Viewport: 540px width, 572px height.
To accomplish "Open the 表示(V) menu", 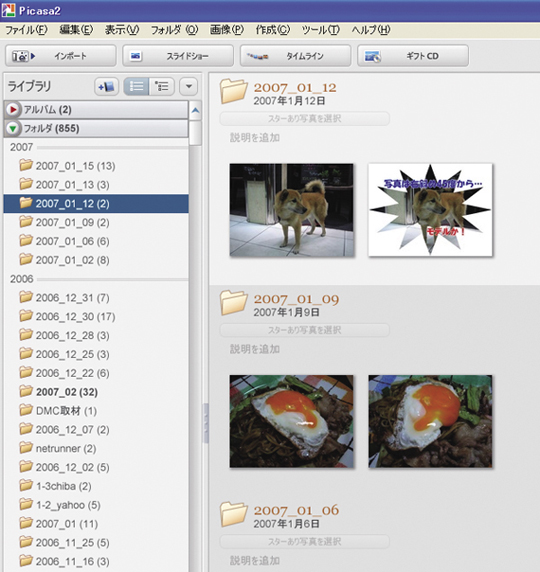I will click(x=122, y=30).
